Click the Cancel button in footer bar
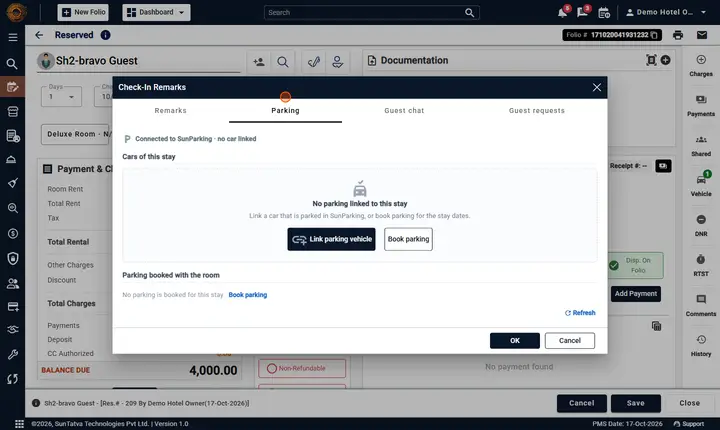The image size is (720, 430). [x=582, y=403]
